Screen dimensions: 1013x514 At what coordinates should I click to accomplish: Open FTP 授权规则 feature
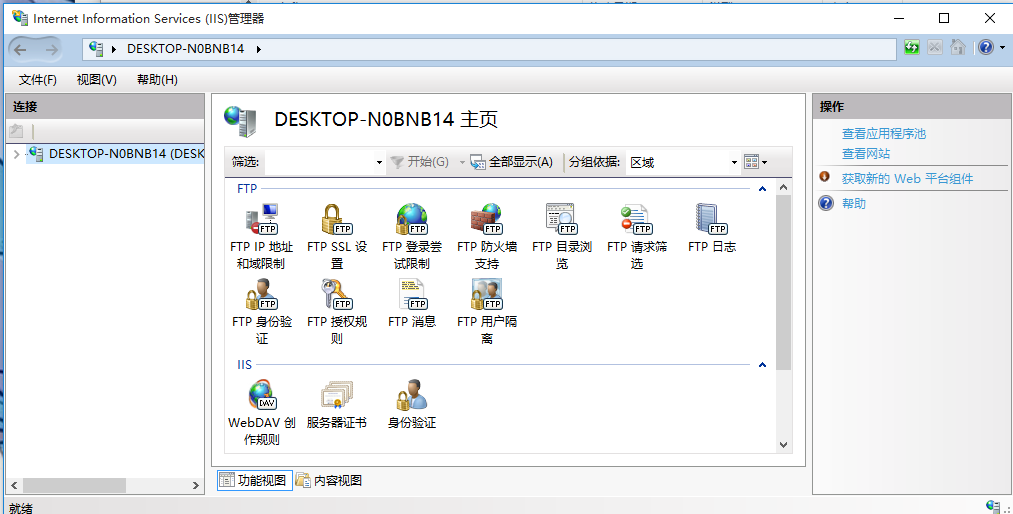pyautogui.click(x=337, y=311)
